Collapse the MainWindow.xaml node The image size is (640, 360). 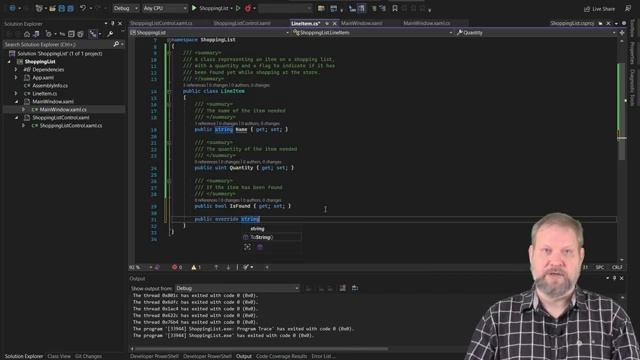click(16, 102)
